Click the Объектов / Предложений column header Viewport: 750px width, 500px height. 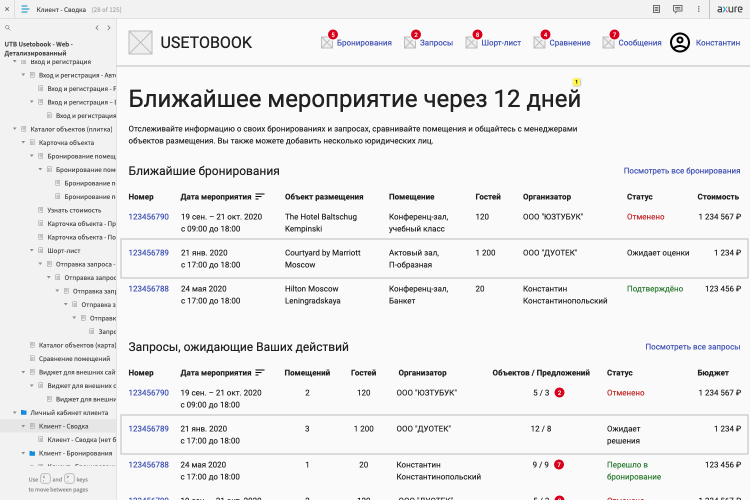[x=541, y=373]
